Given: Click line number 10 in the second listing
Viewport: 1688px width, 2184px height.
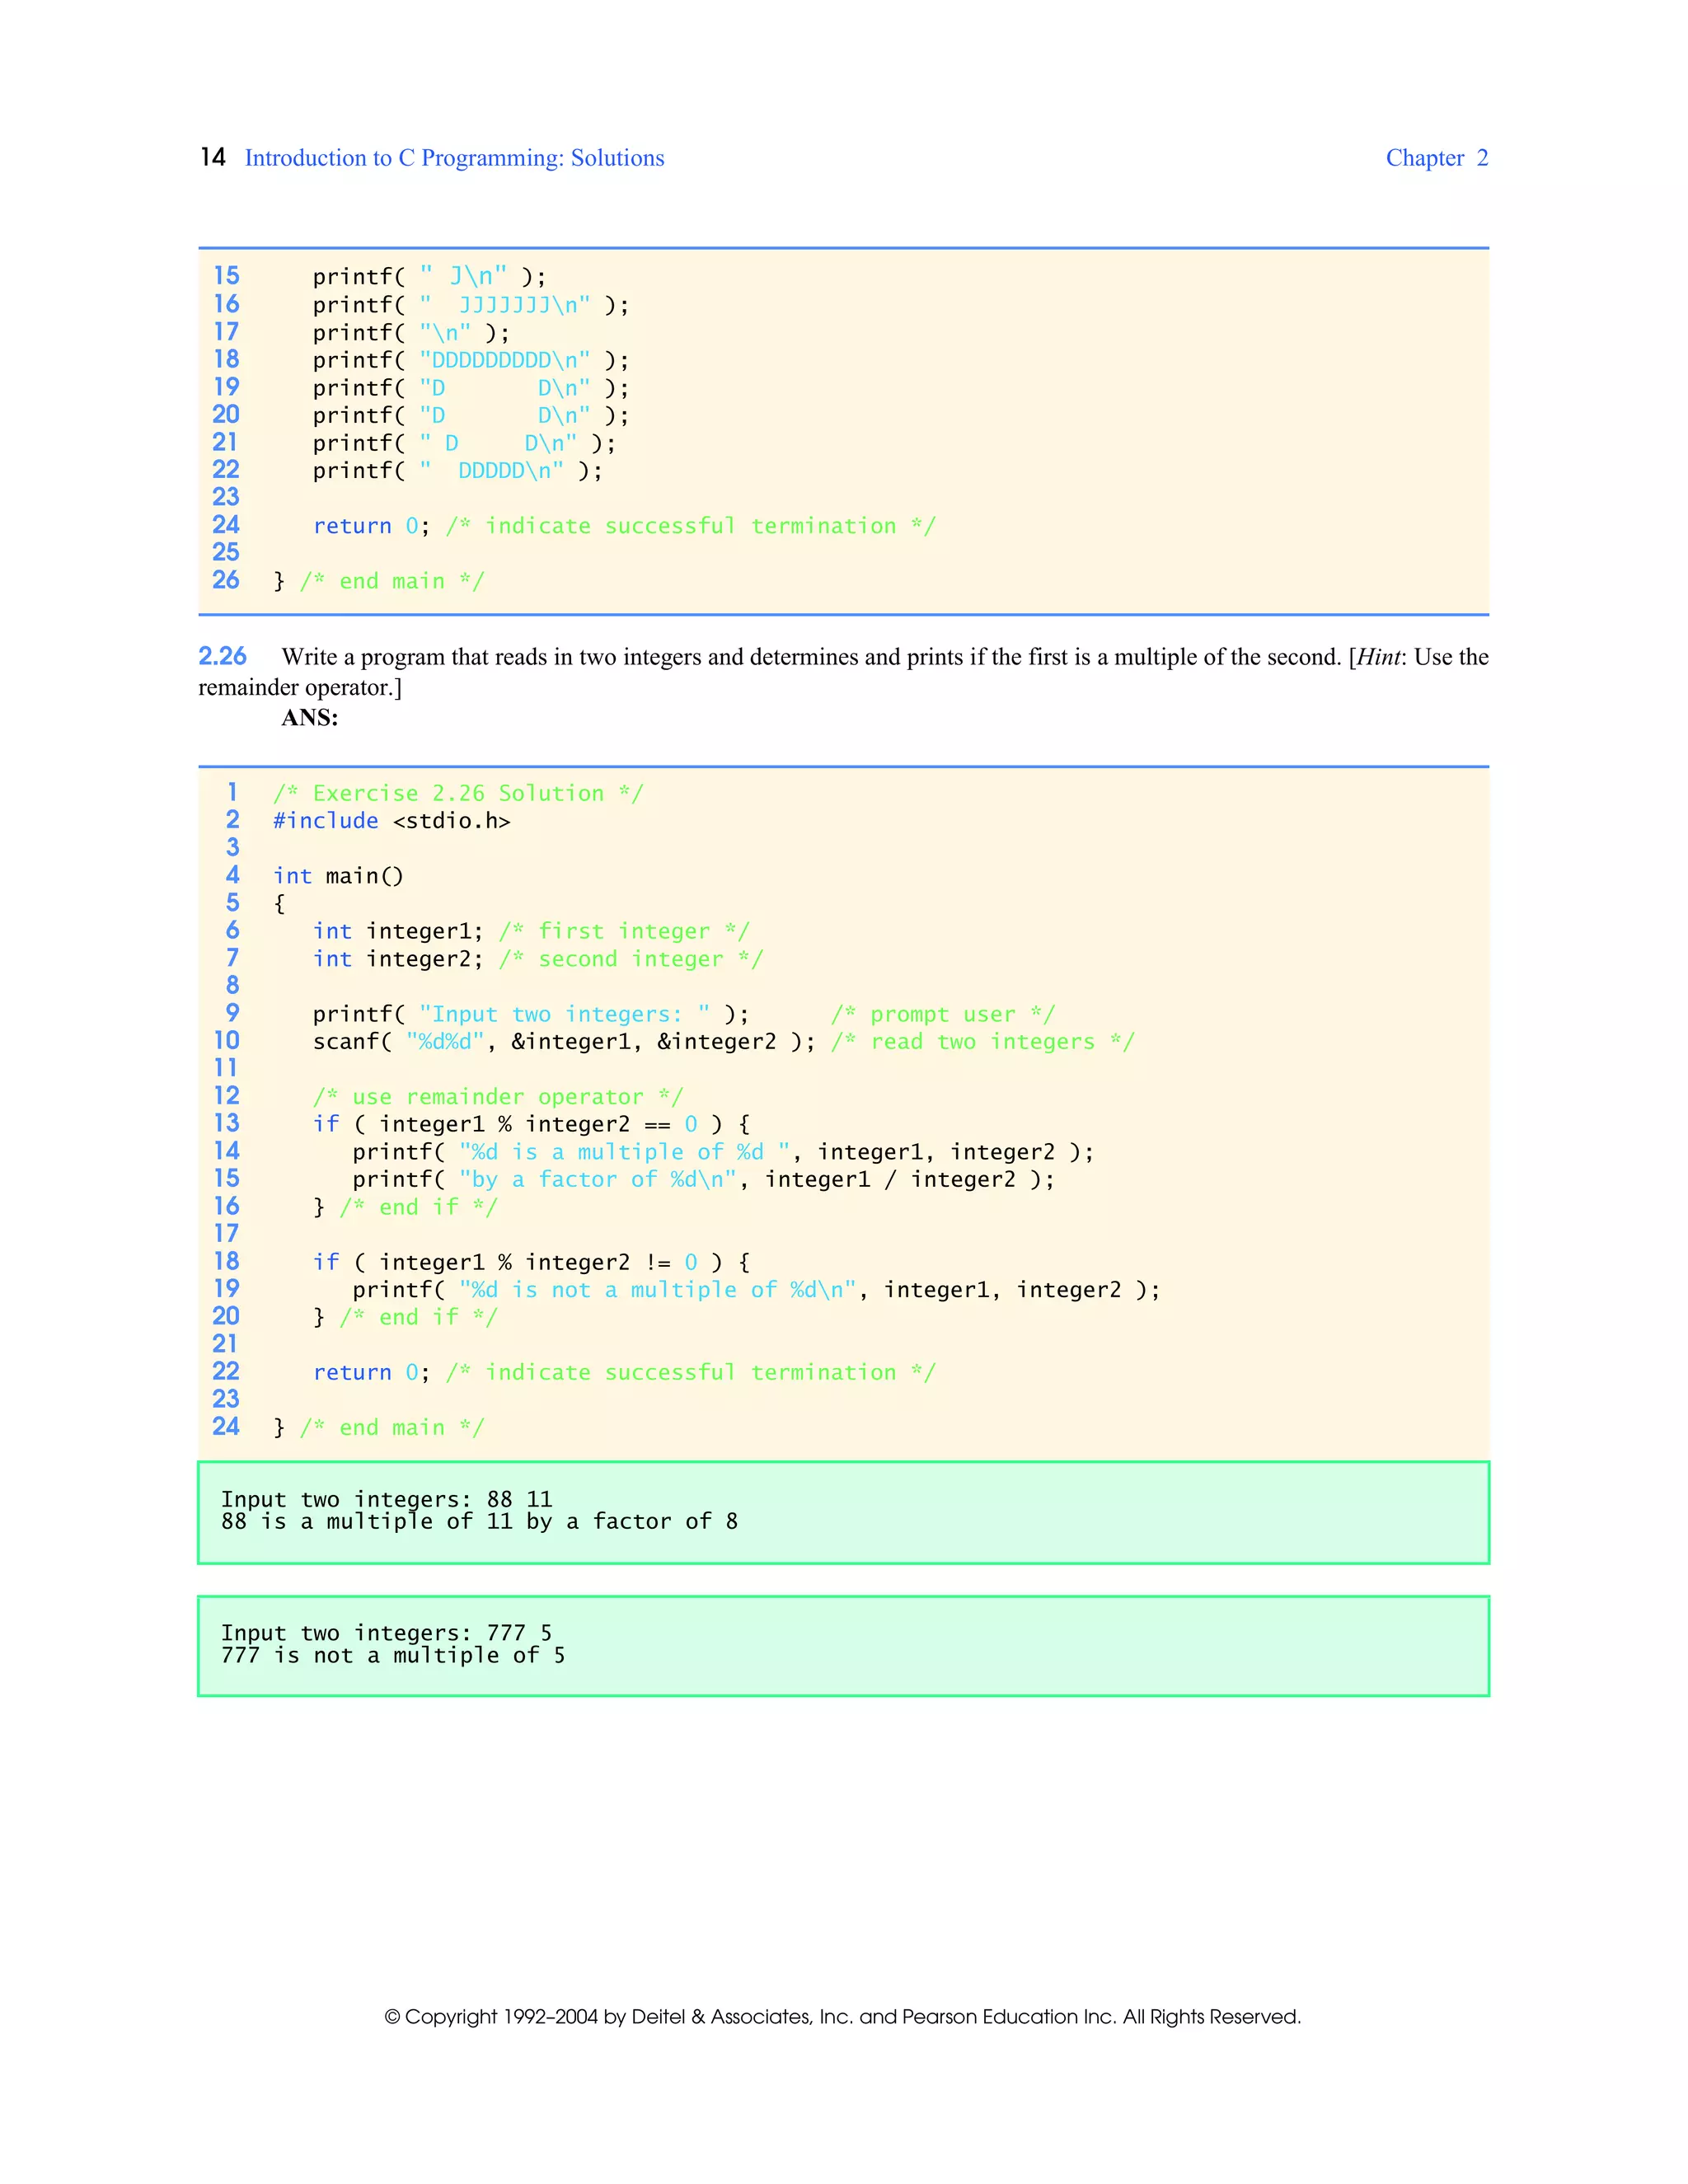Looking at the screenshot, I should [227, 1040].
